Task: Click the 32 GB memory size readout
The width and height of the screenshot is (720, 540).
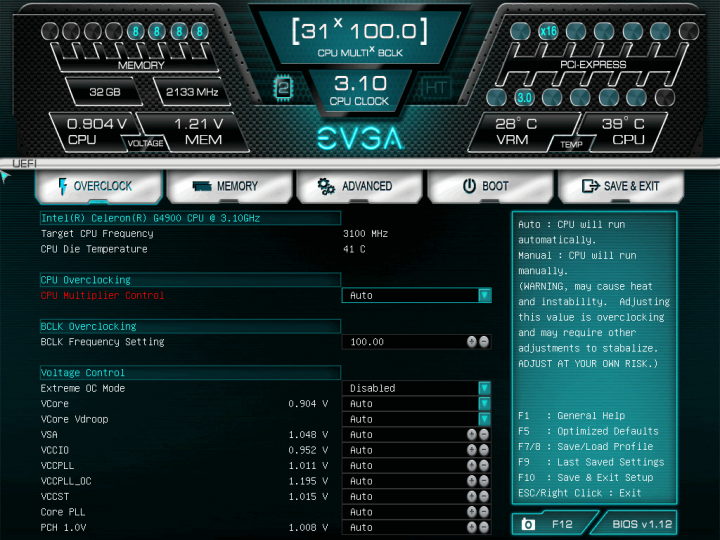Action: [105, 92]
